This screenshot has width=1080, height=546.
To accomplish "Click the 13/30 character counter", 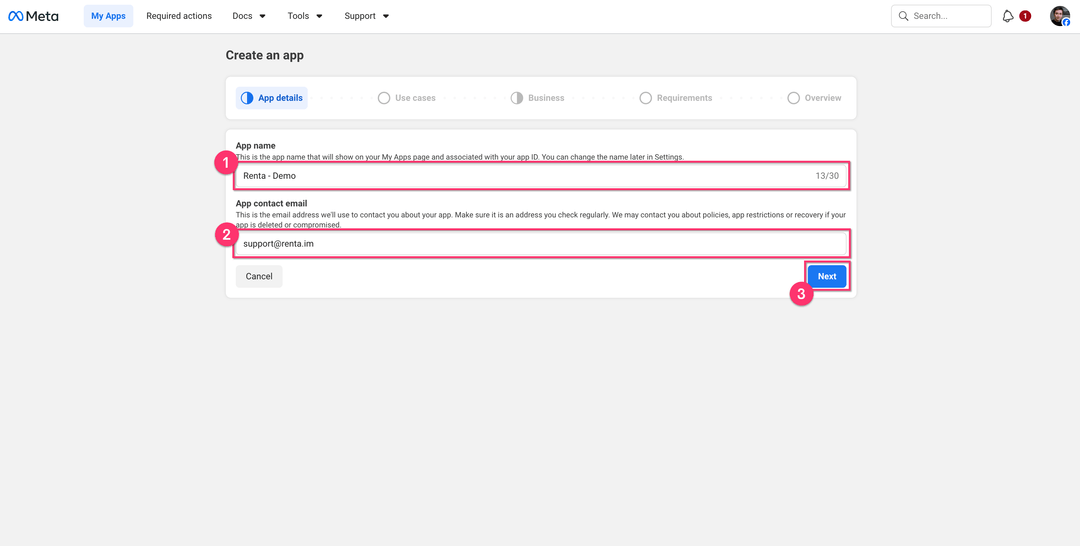I will pos(827,176).
